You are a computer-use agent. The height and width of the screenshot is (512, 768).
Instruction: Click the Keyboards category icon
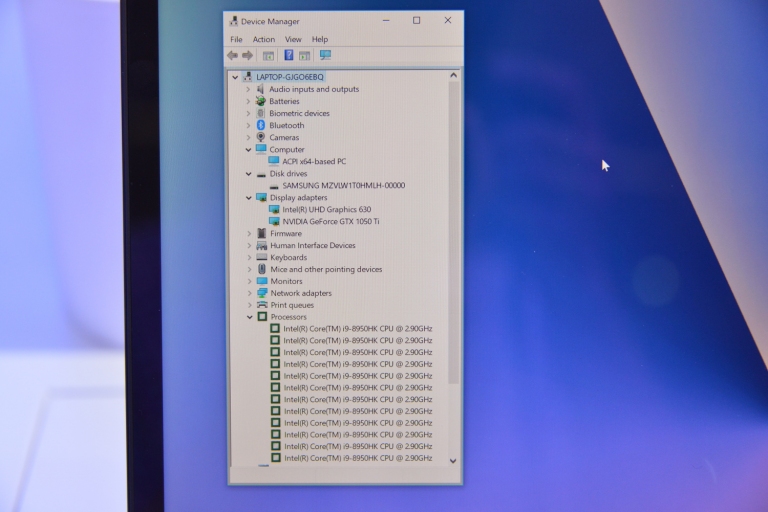[262, 257]
